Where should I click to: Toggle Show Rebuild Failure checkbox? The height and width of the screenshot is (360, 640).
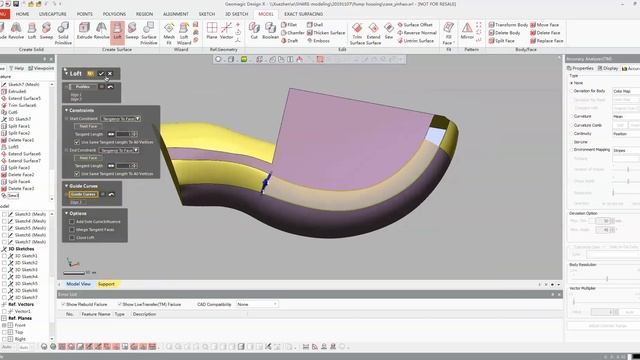coord(63,304)
